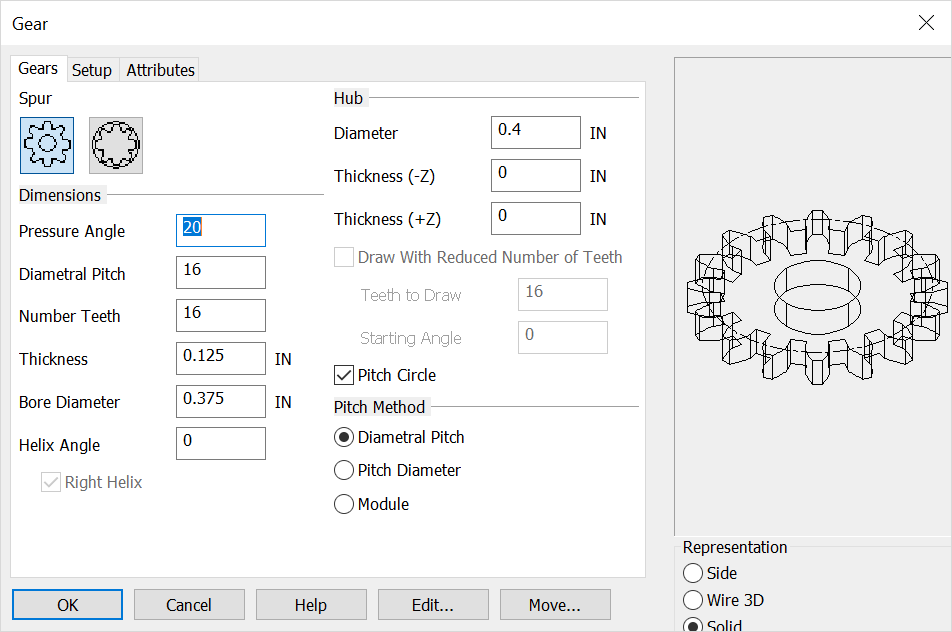
Task: Set representation to Wire 3D
Action: 691,600
